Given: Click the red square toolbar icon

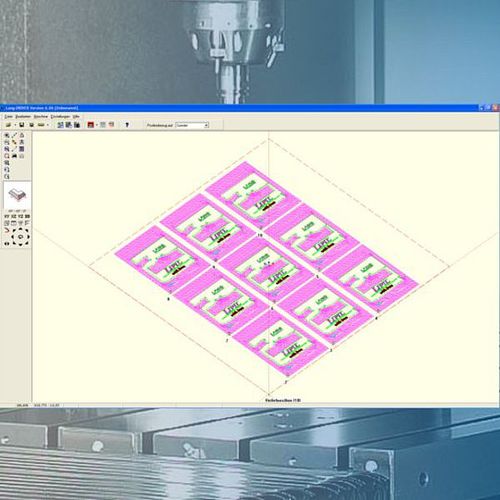Looking at the screenshot, I should 91,125.
